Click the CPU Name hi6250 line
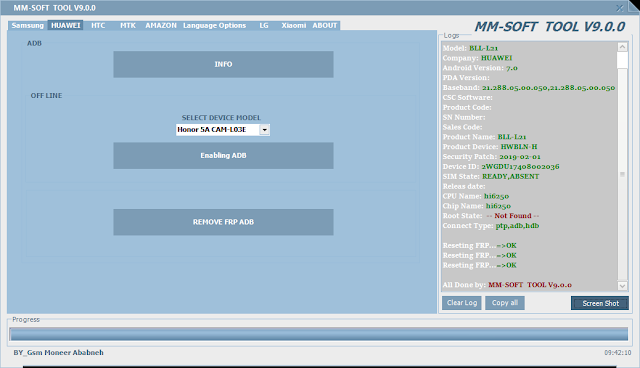The width and height of the screenshot is (640, 368). 476,196
